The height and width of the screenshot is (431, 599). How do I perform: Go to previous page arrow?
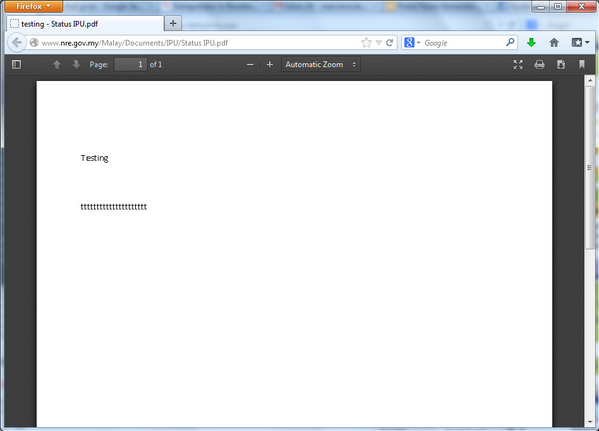[x=57, y=65]
